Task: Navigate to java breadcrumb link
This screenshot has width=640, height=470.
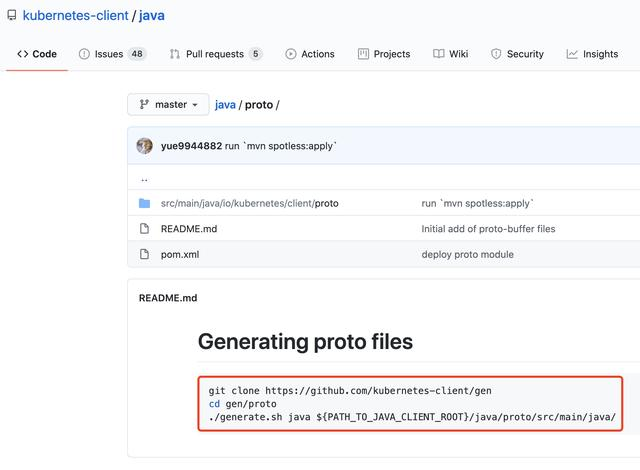Action: point(225,104)
